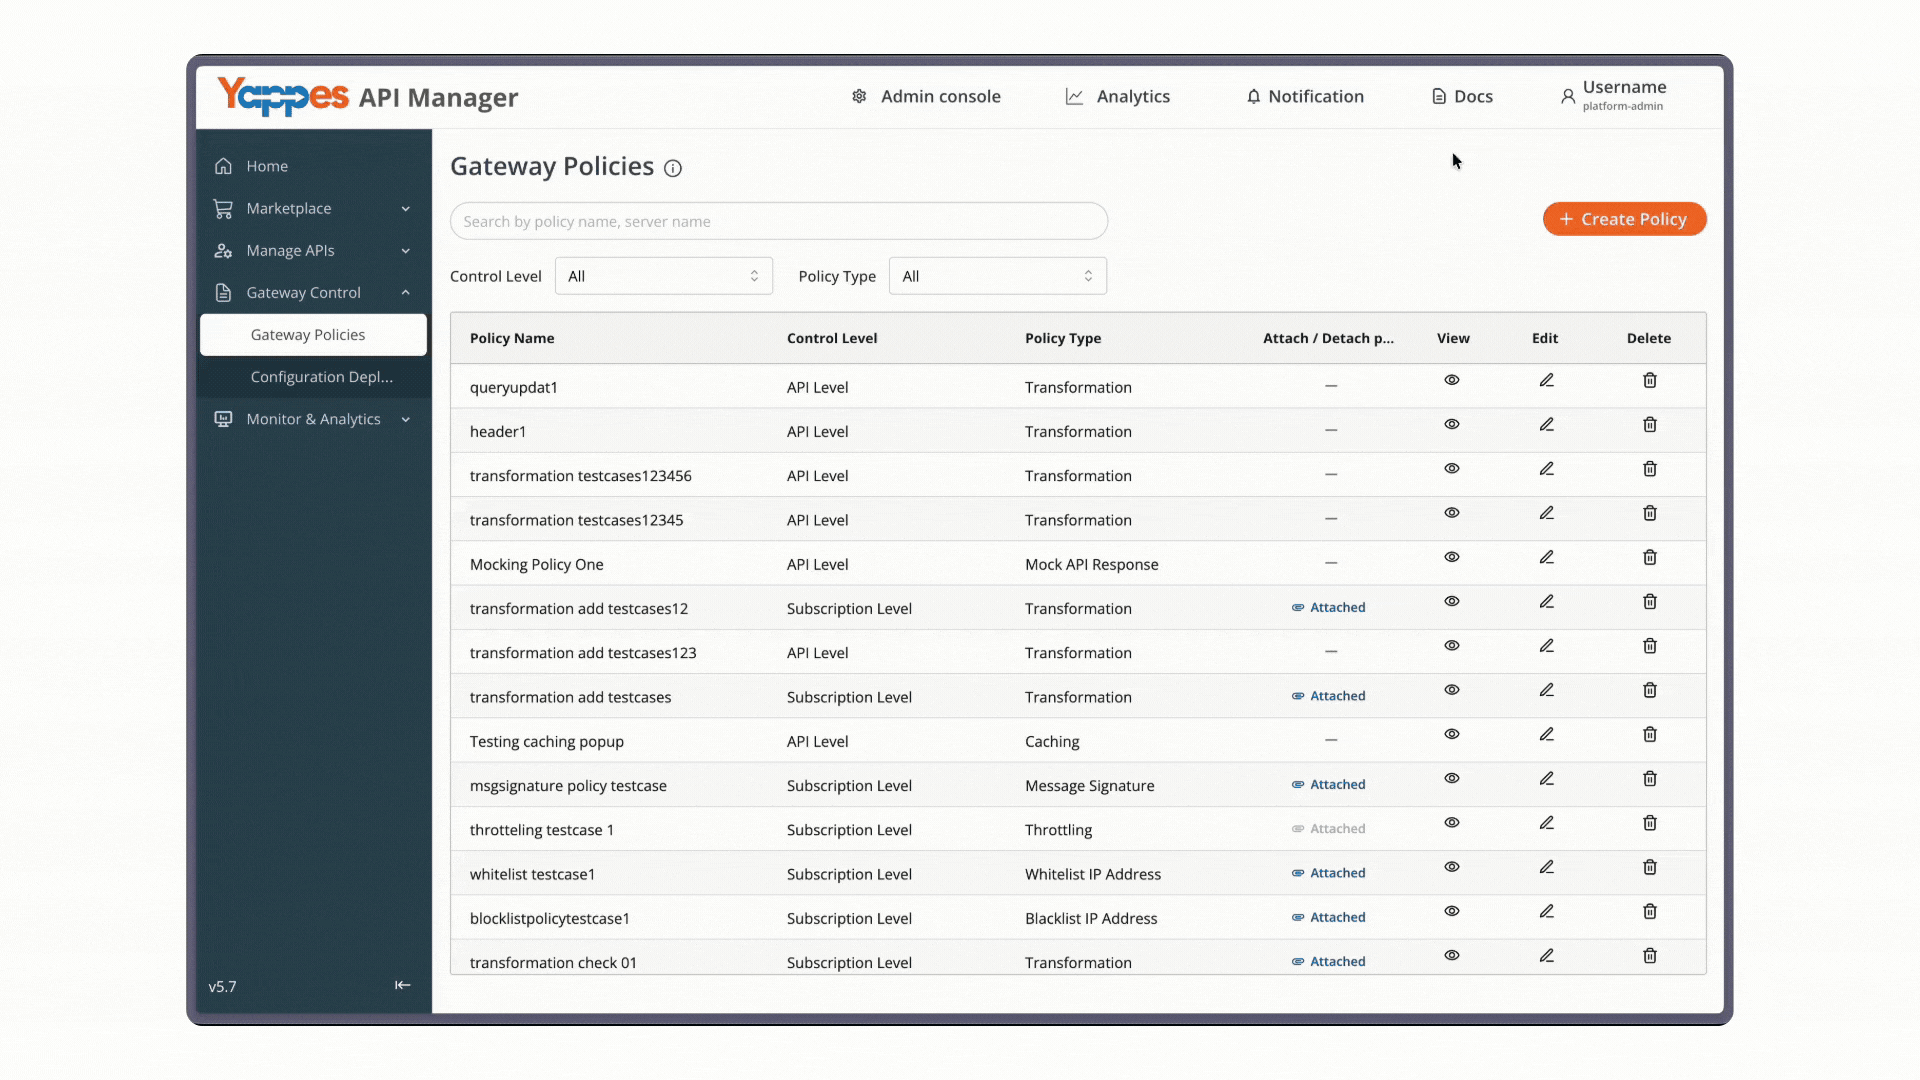Click the Manage APIs icon

[223, 250]
